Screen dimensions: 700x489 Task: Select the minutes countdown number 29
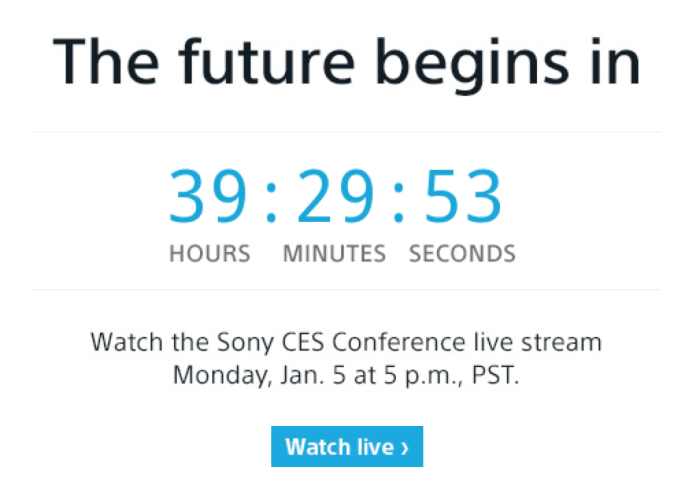pos(335,196)
